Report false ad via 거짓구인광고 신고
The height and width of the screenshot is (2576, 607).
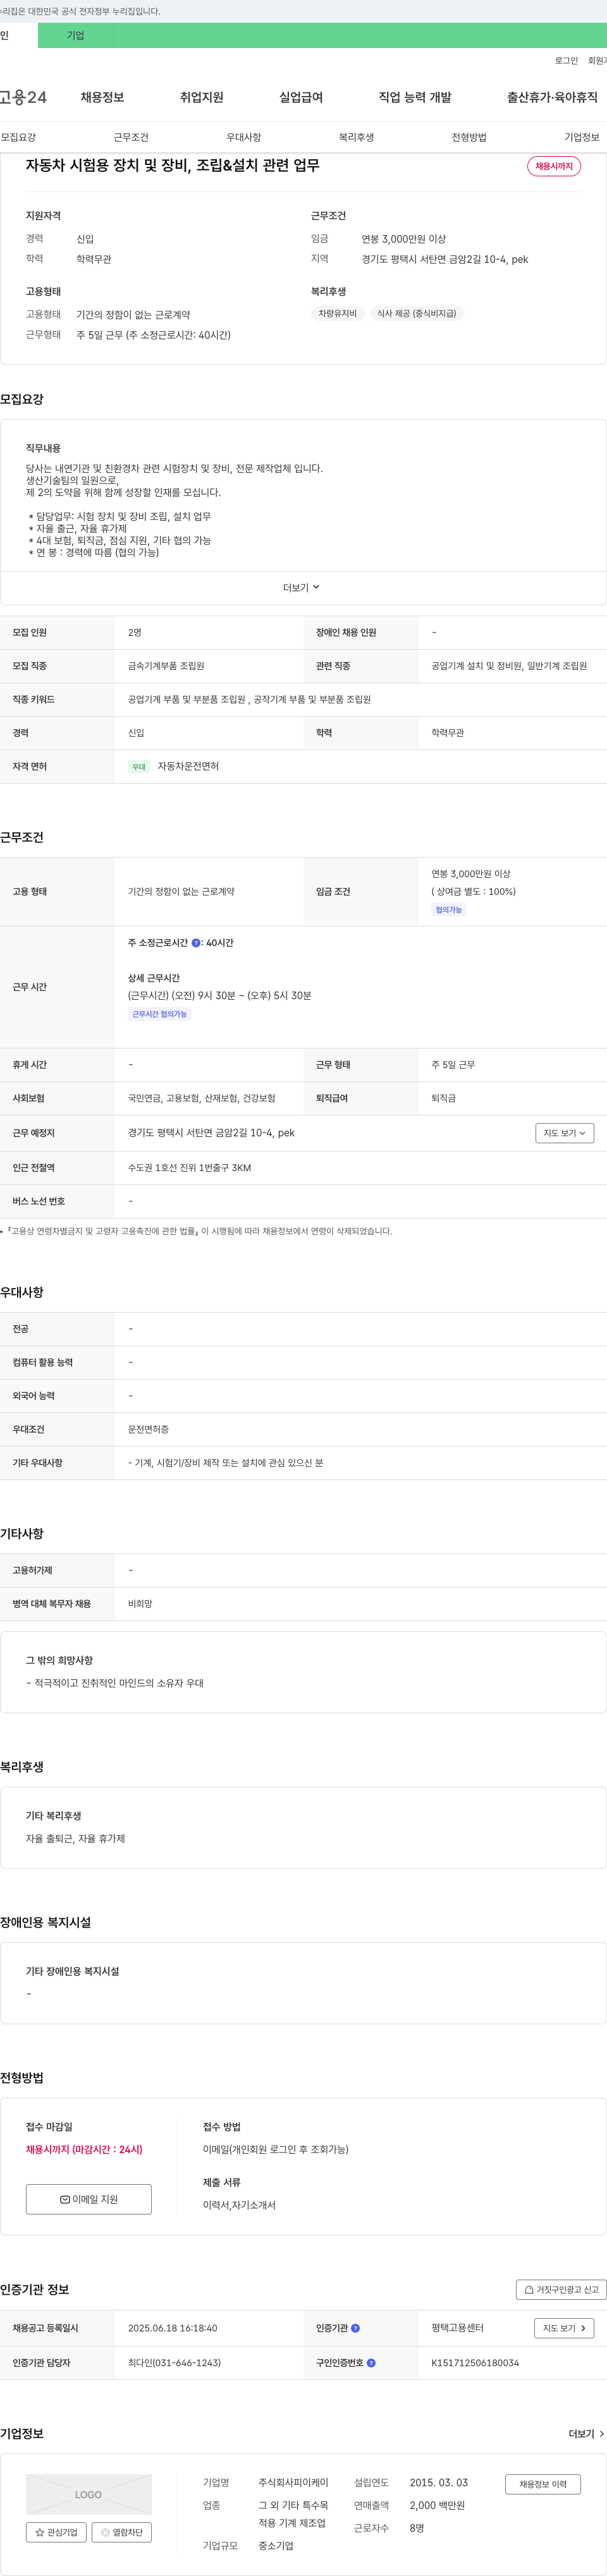[561, 2289]
